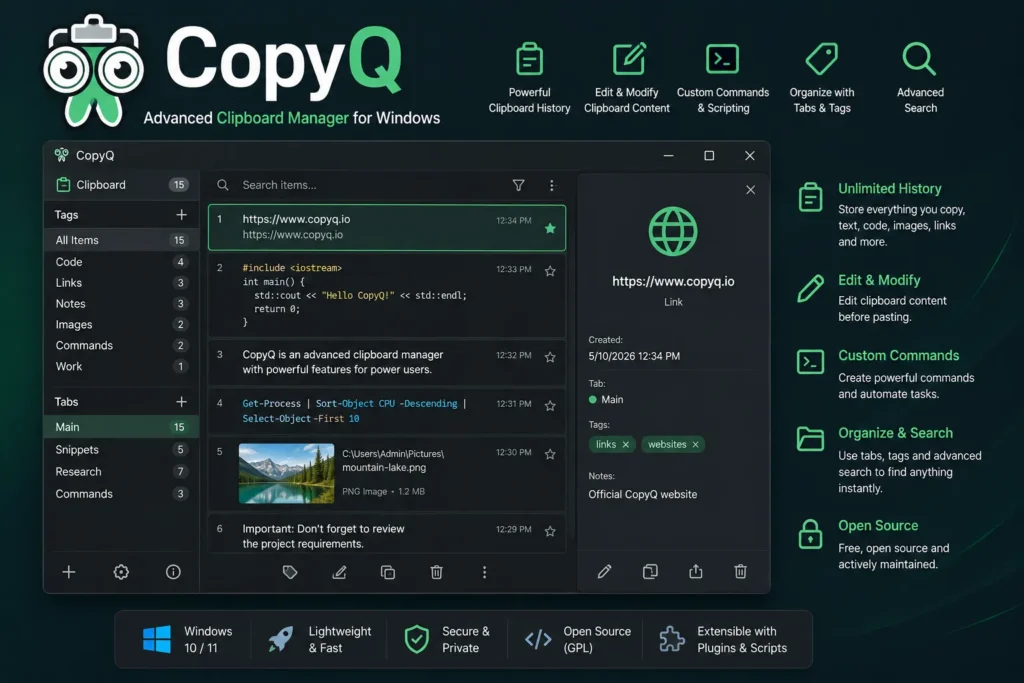Click the Secure & Private shield icon
The image size is (1024, 683).
pos(416,639)
